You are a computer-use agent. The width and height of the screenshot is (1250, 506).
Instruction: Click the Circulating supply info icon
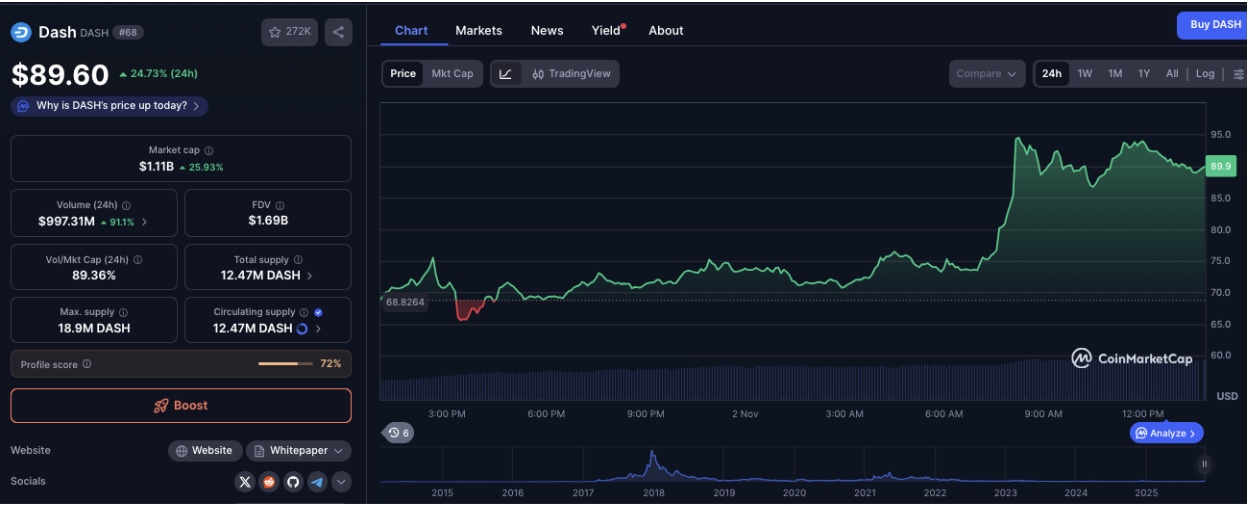[x=304, y=312]
